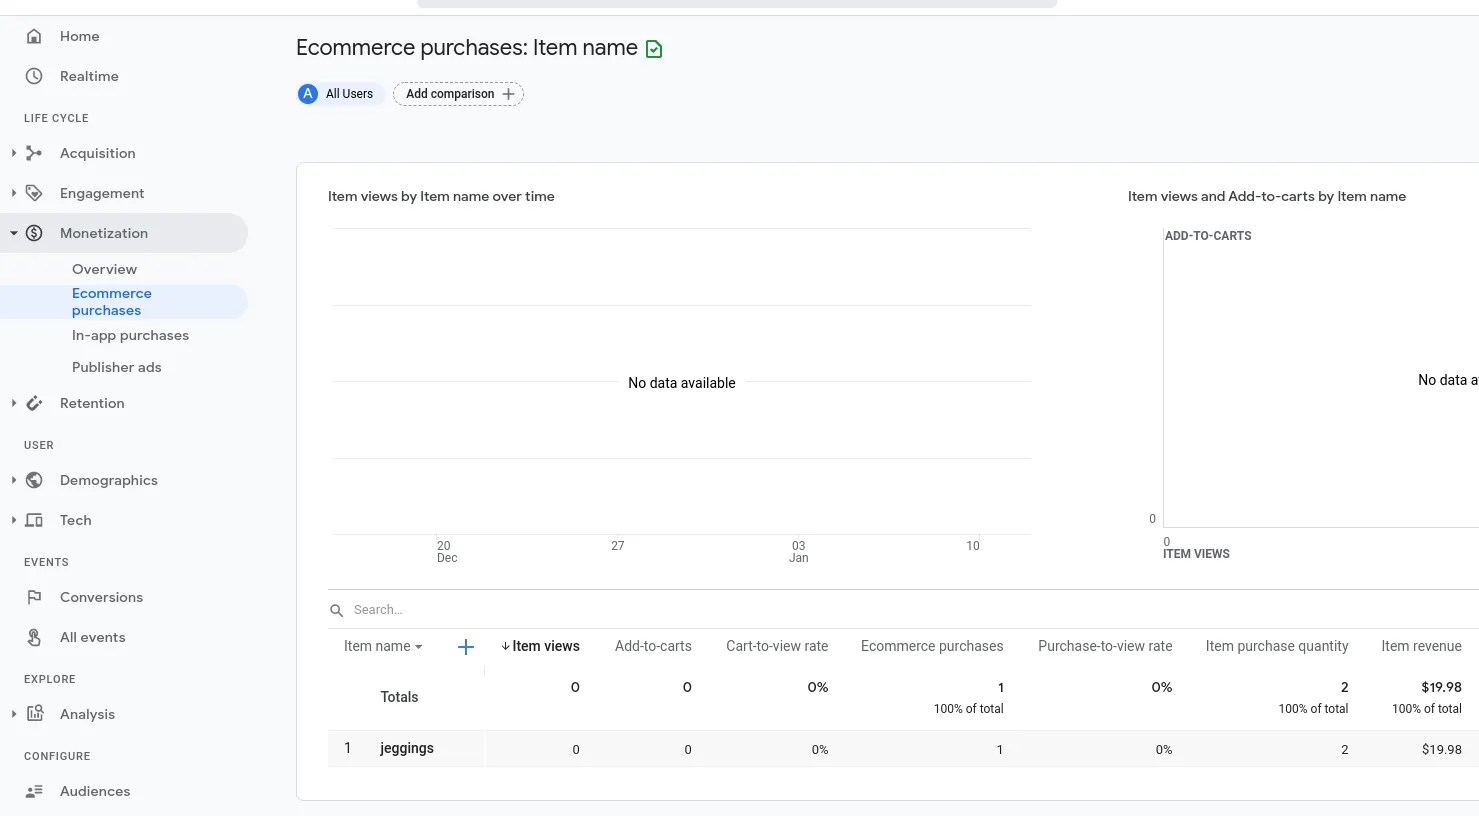Open All events label

pyautogui.click(x=92, y=637)
